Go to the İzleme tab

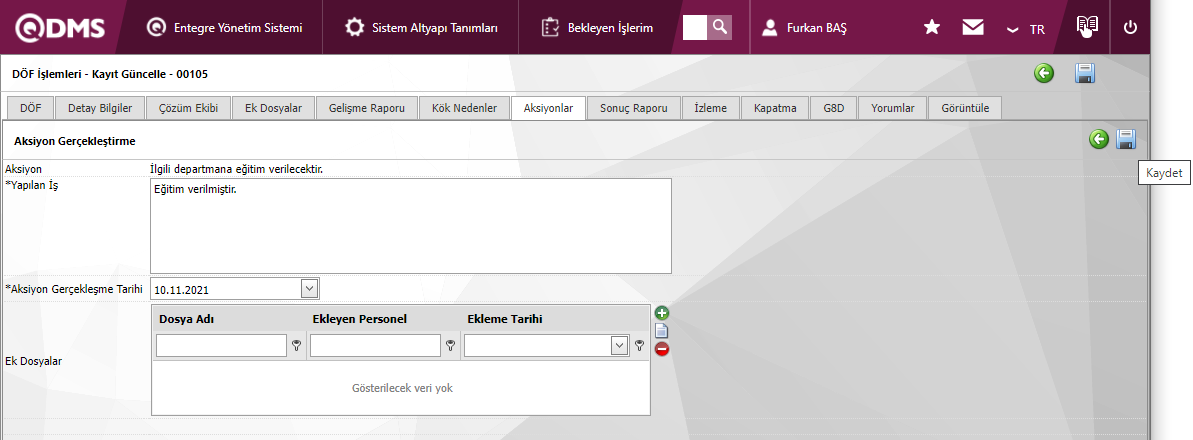711,108
